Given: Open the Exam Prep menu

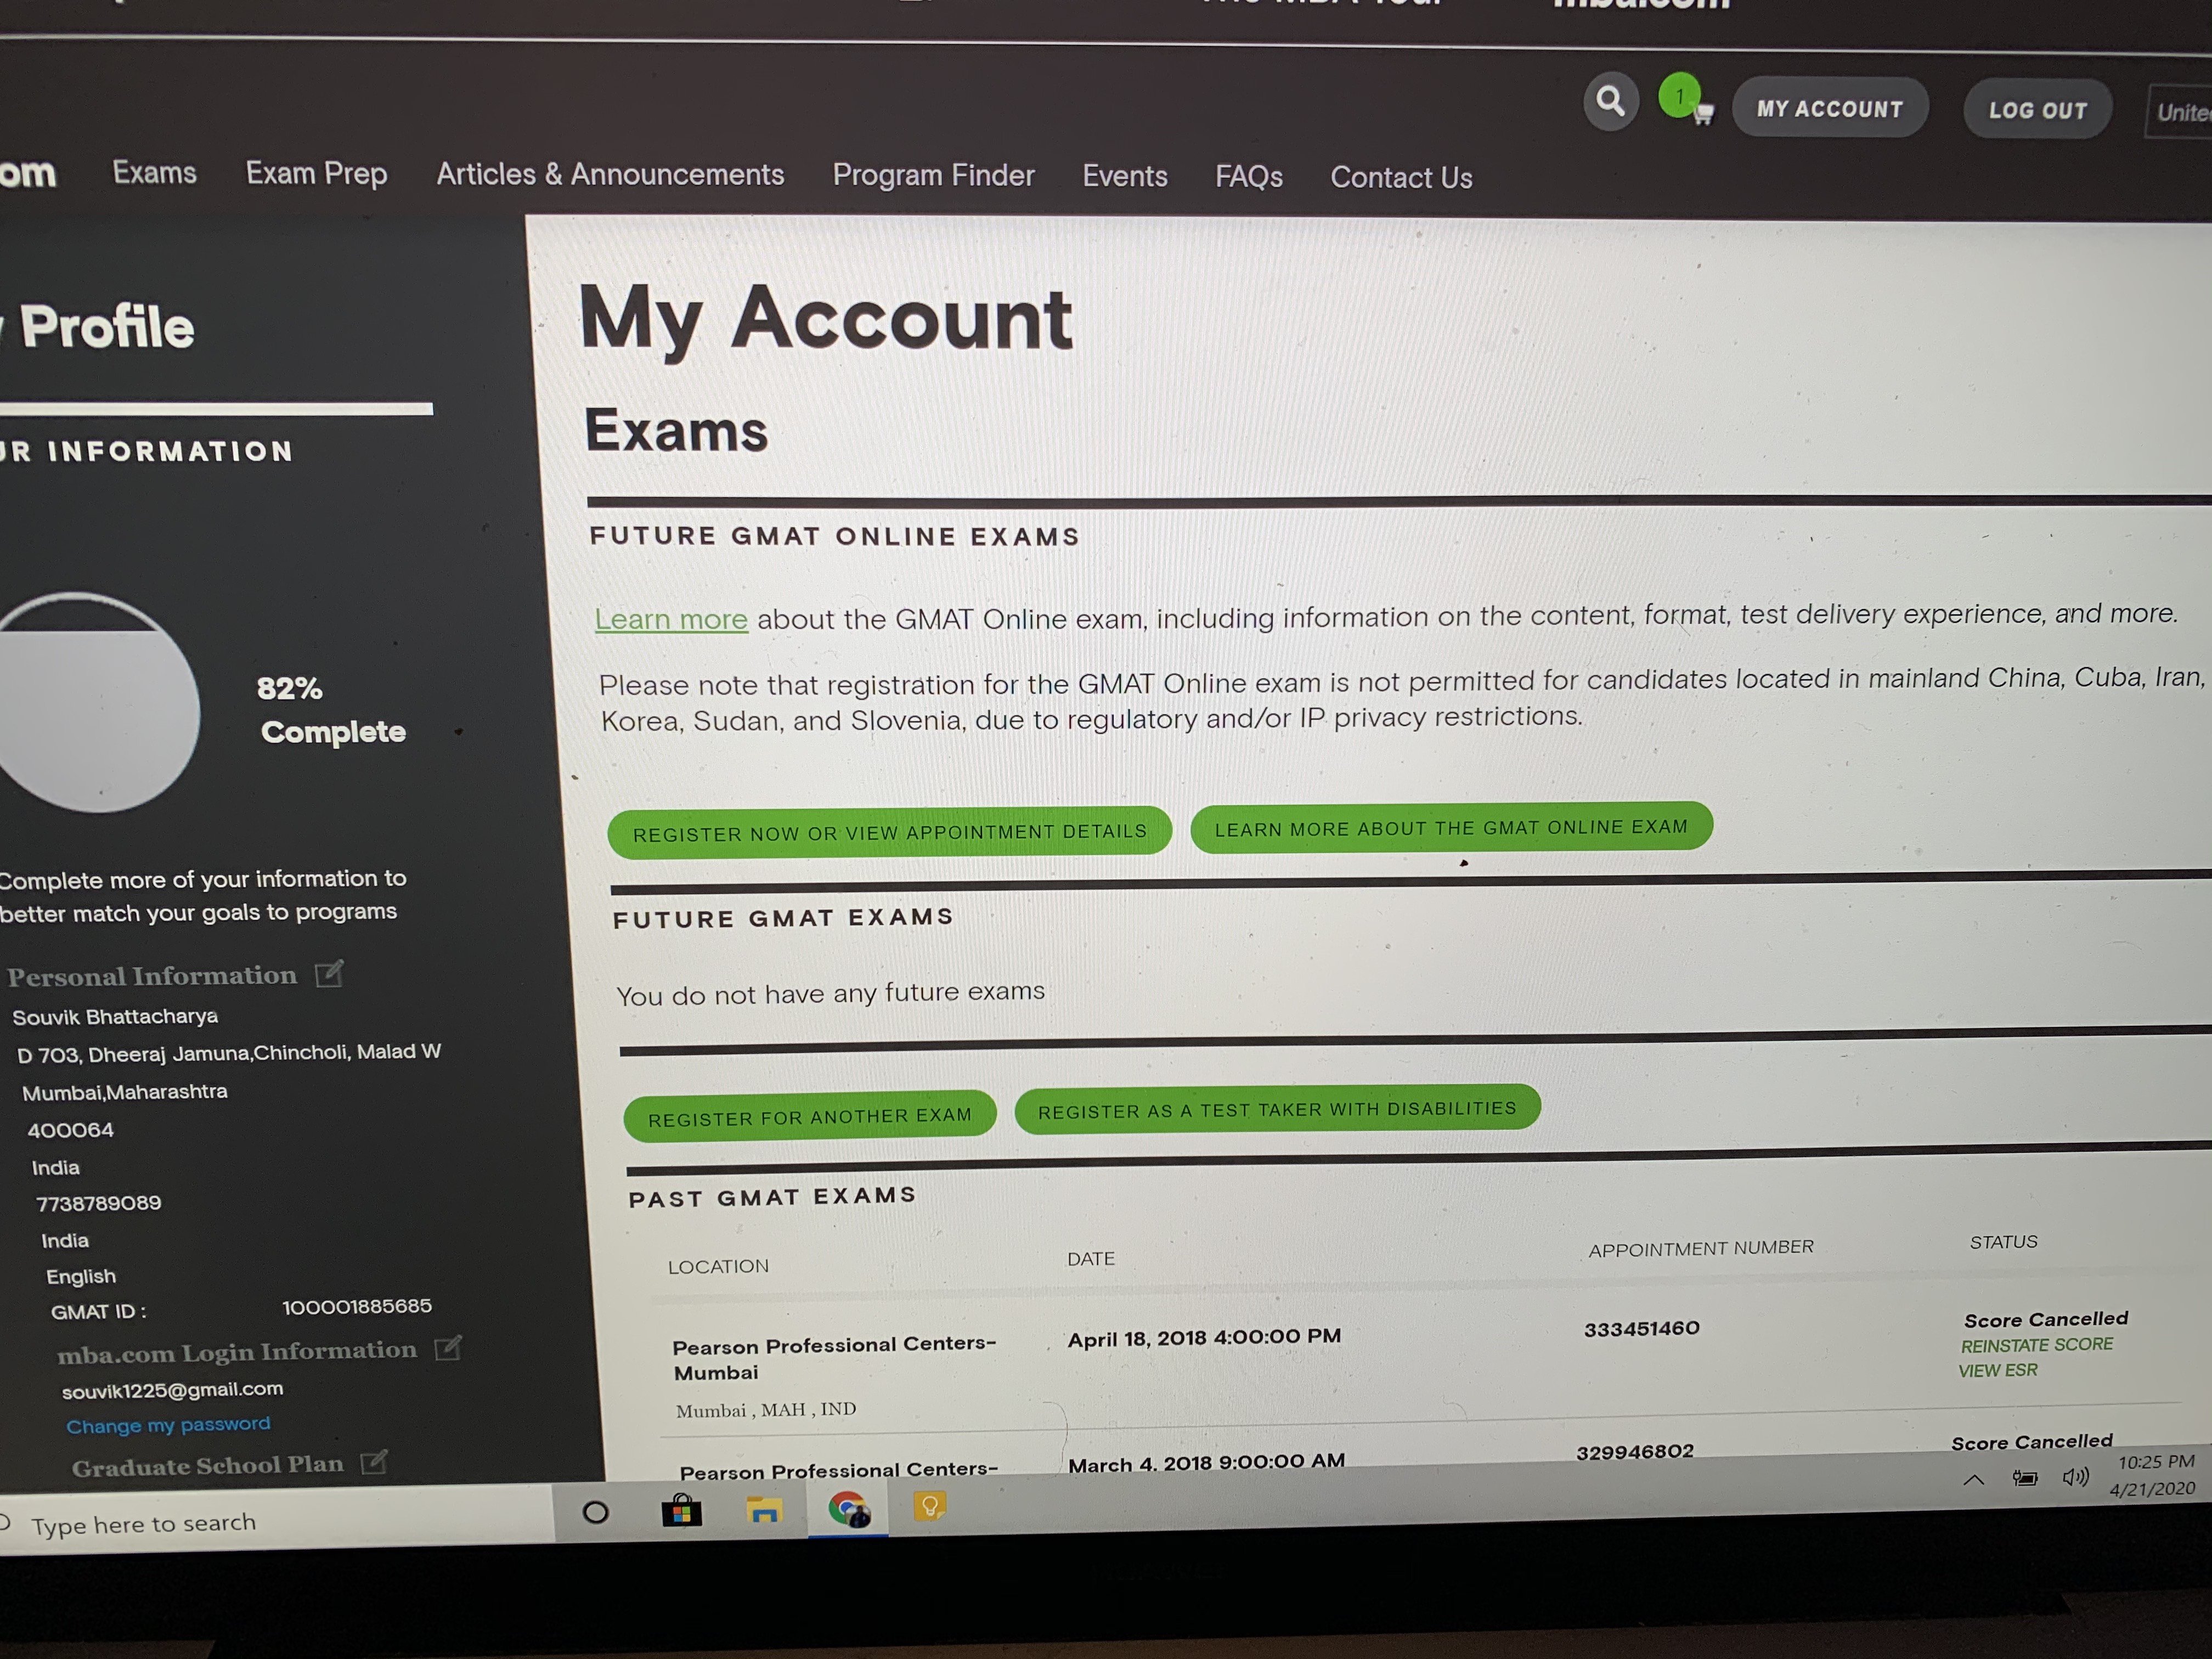Looking at the screenshot, I should click(x=316, y=174).
